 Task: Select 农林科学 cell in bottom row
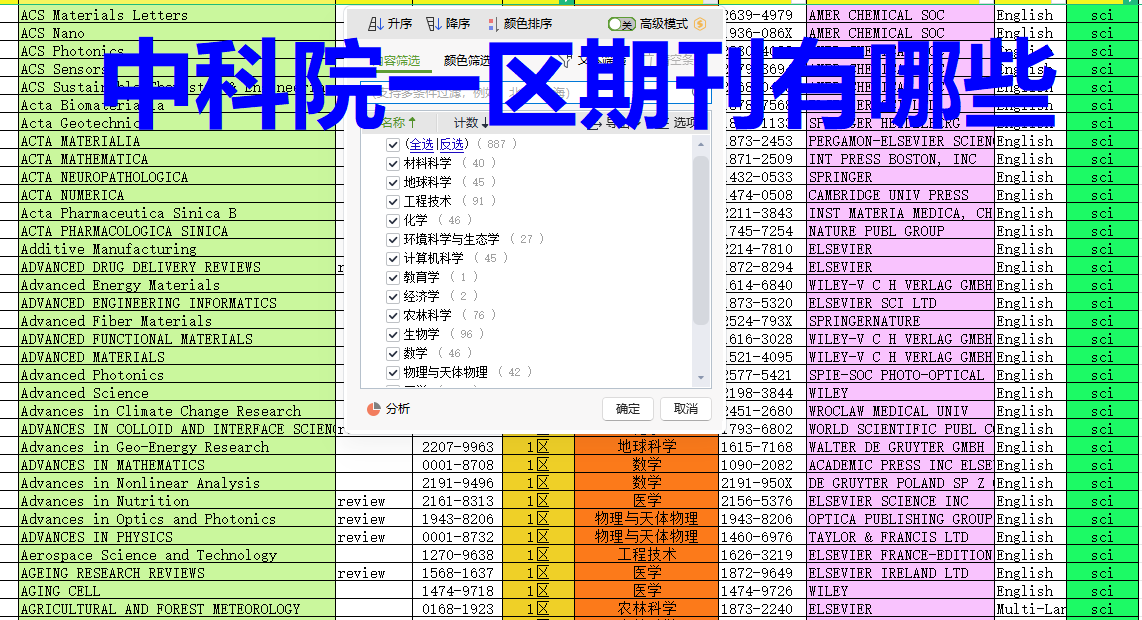(x=647, y=609)
